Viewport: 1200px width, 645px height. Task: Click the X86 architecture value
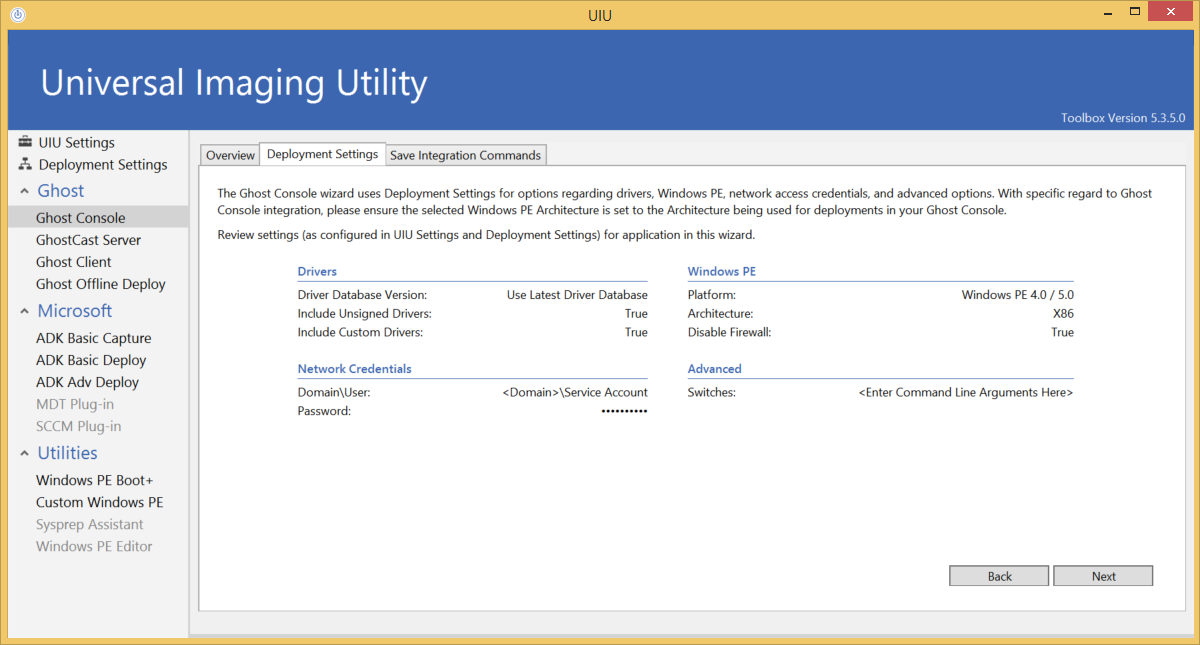tap(1063, 314)
